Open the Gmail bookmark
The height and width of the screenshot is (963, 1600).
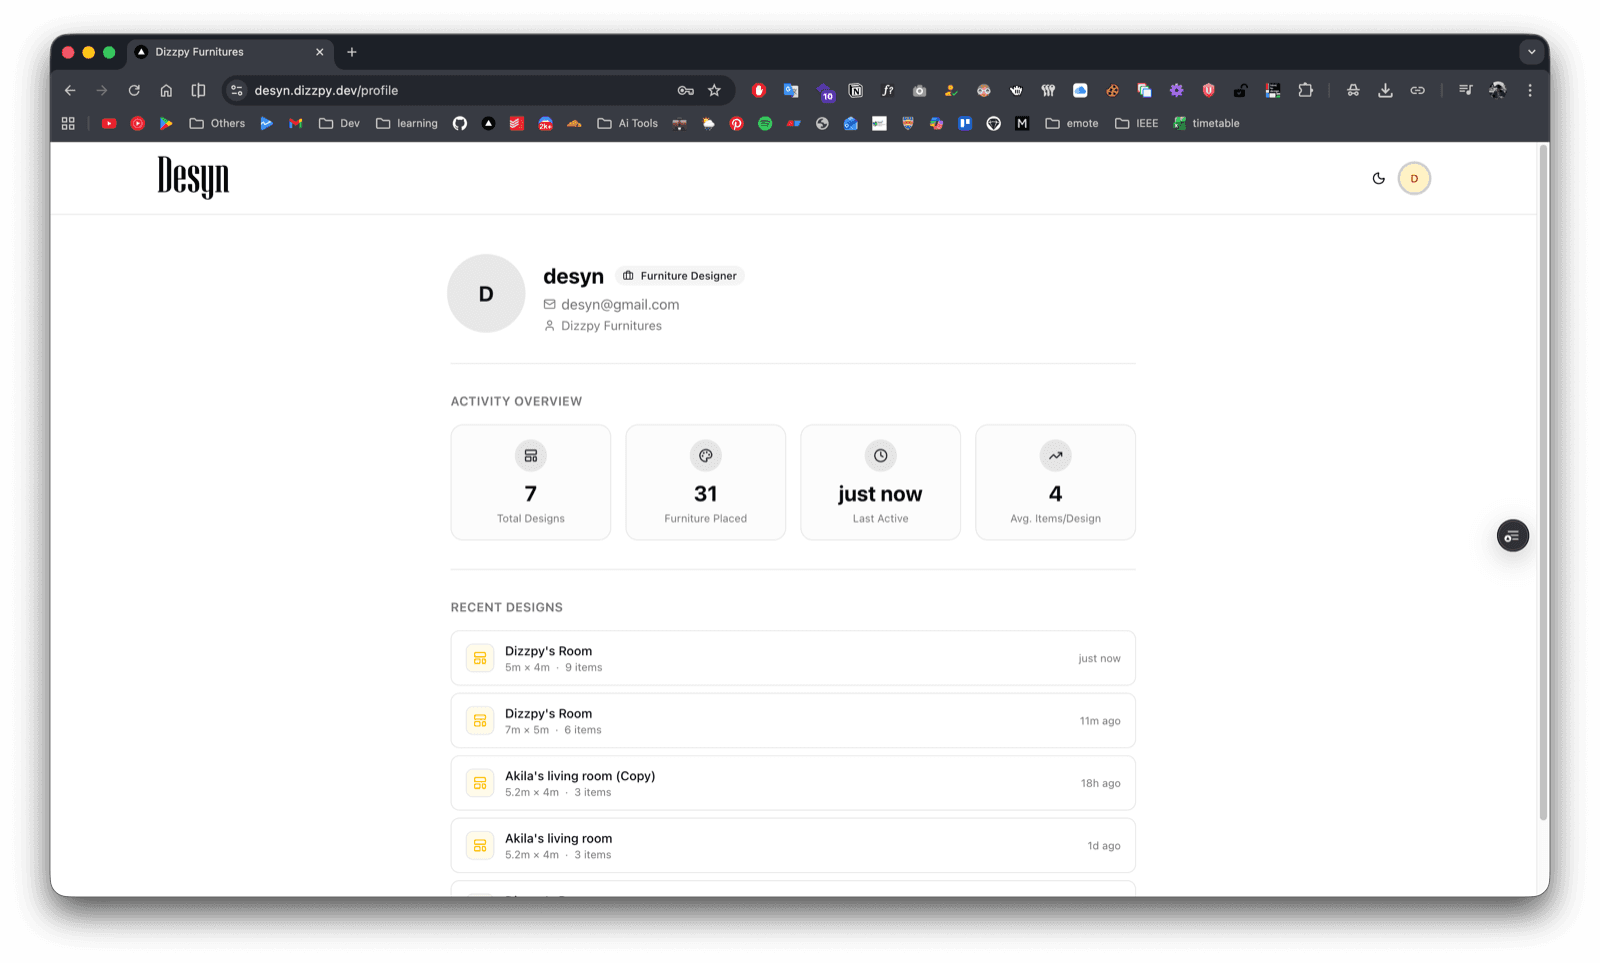pyautogui.click(x=295, y=123)
